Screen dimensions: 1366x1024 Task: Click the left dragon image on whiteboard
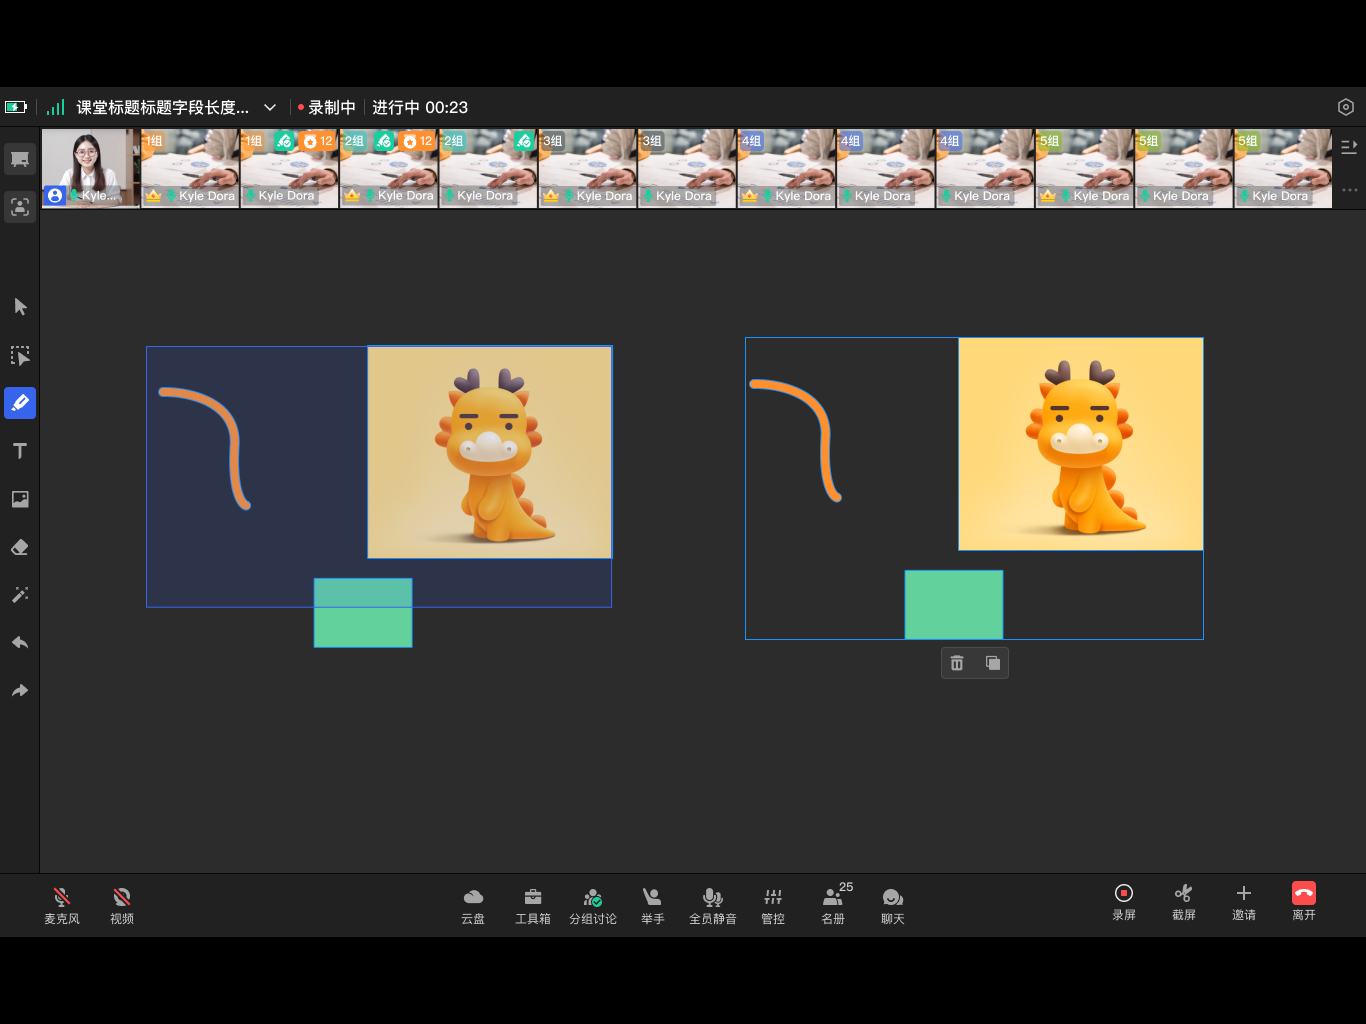490,452
